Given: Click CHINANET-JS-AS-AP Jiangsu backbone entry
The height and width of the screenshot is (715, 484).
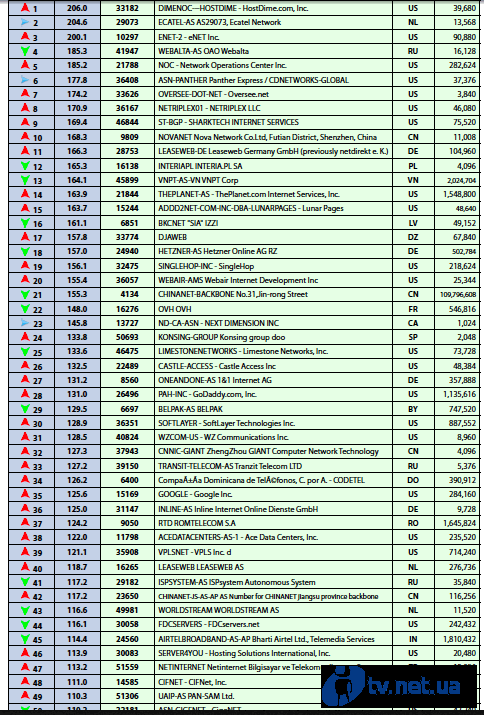Looking at the screenshot, I should (x=268, y=596).
